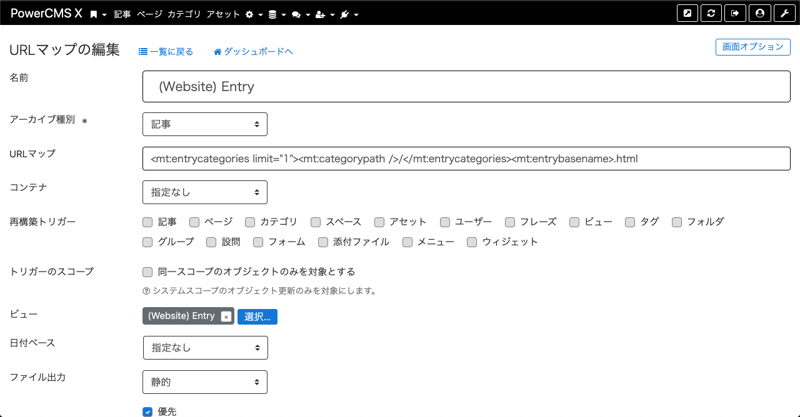Enable the カテゴリ rebuild trigger
This screenshot has height=417, width=800.
tap(251, 222)
